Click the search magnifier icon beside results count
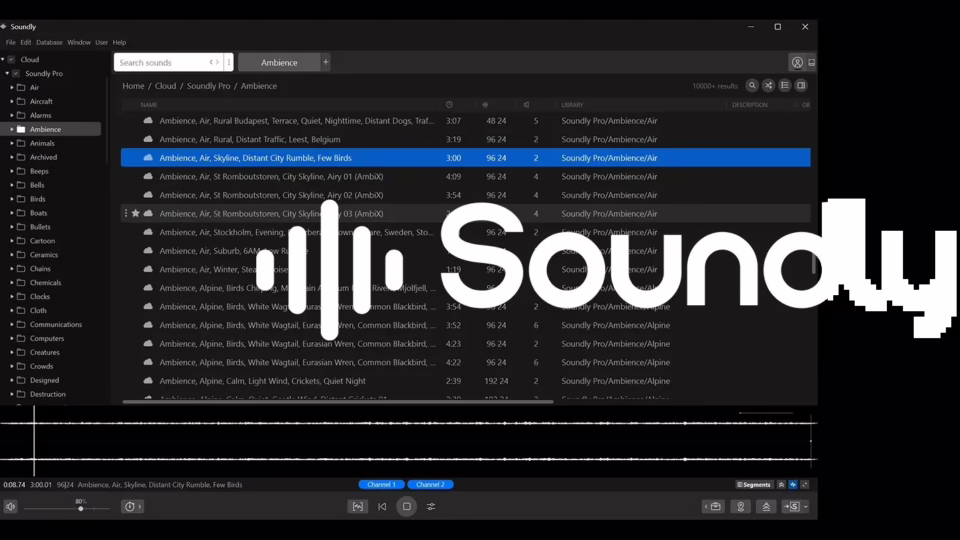The height and width of the screenshot is (540, 960). (752, 86)
